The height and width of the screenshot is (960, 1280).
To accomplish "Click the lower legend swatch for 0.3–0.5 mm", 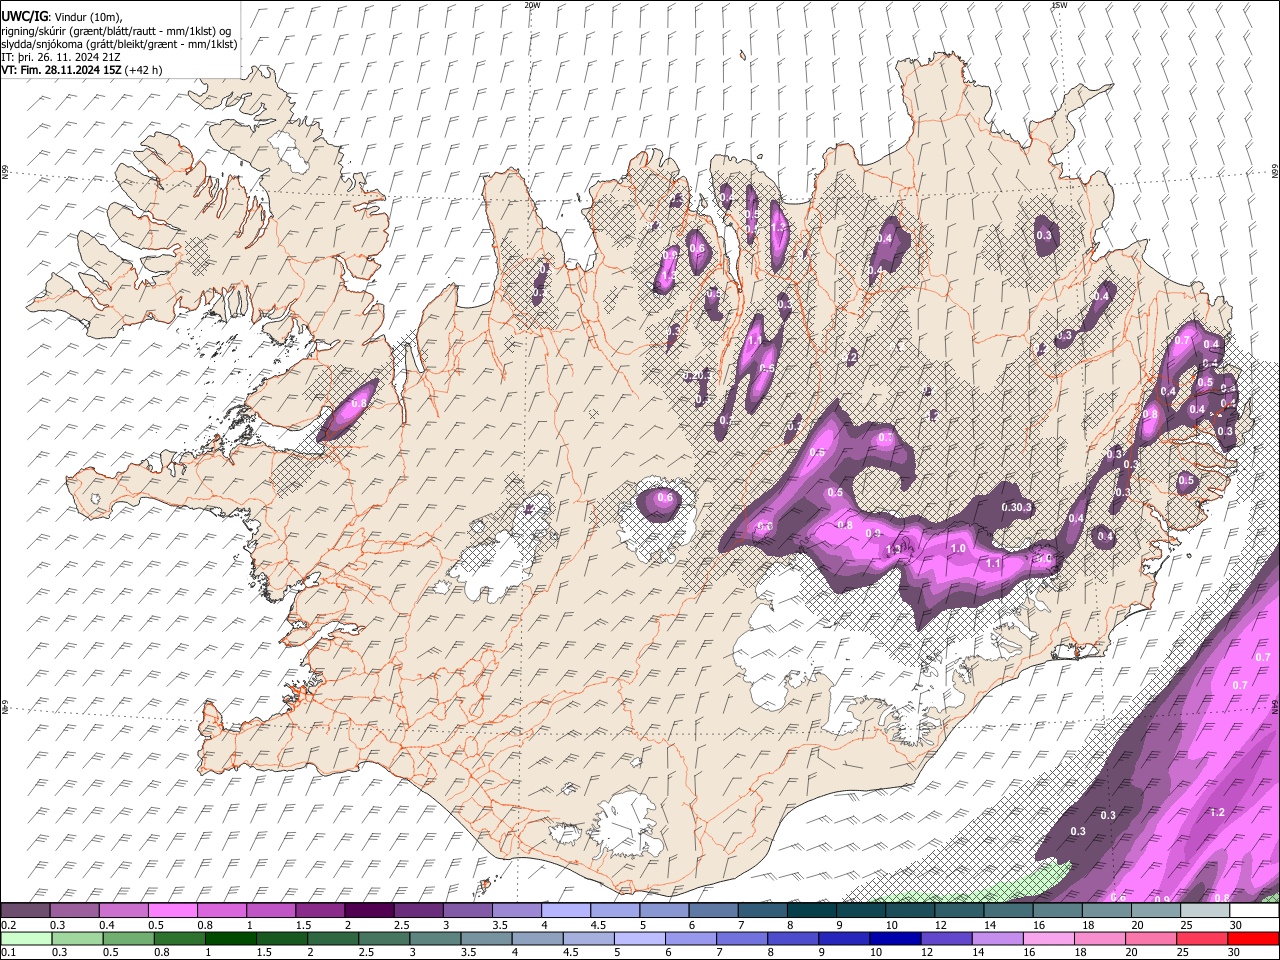I will (77, 939).
